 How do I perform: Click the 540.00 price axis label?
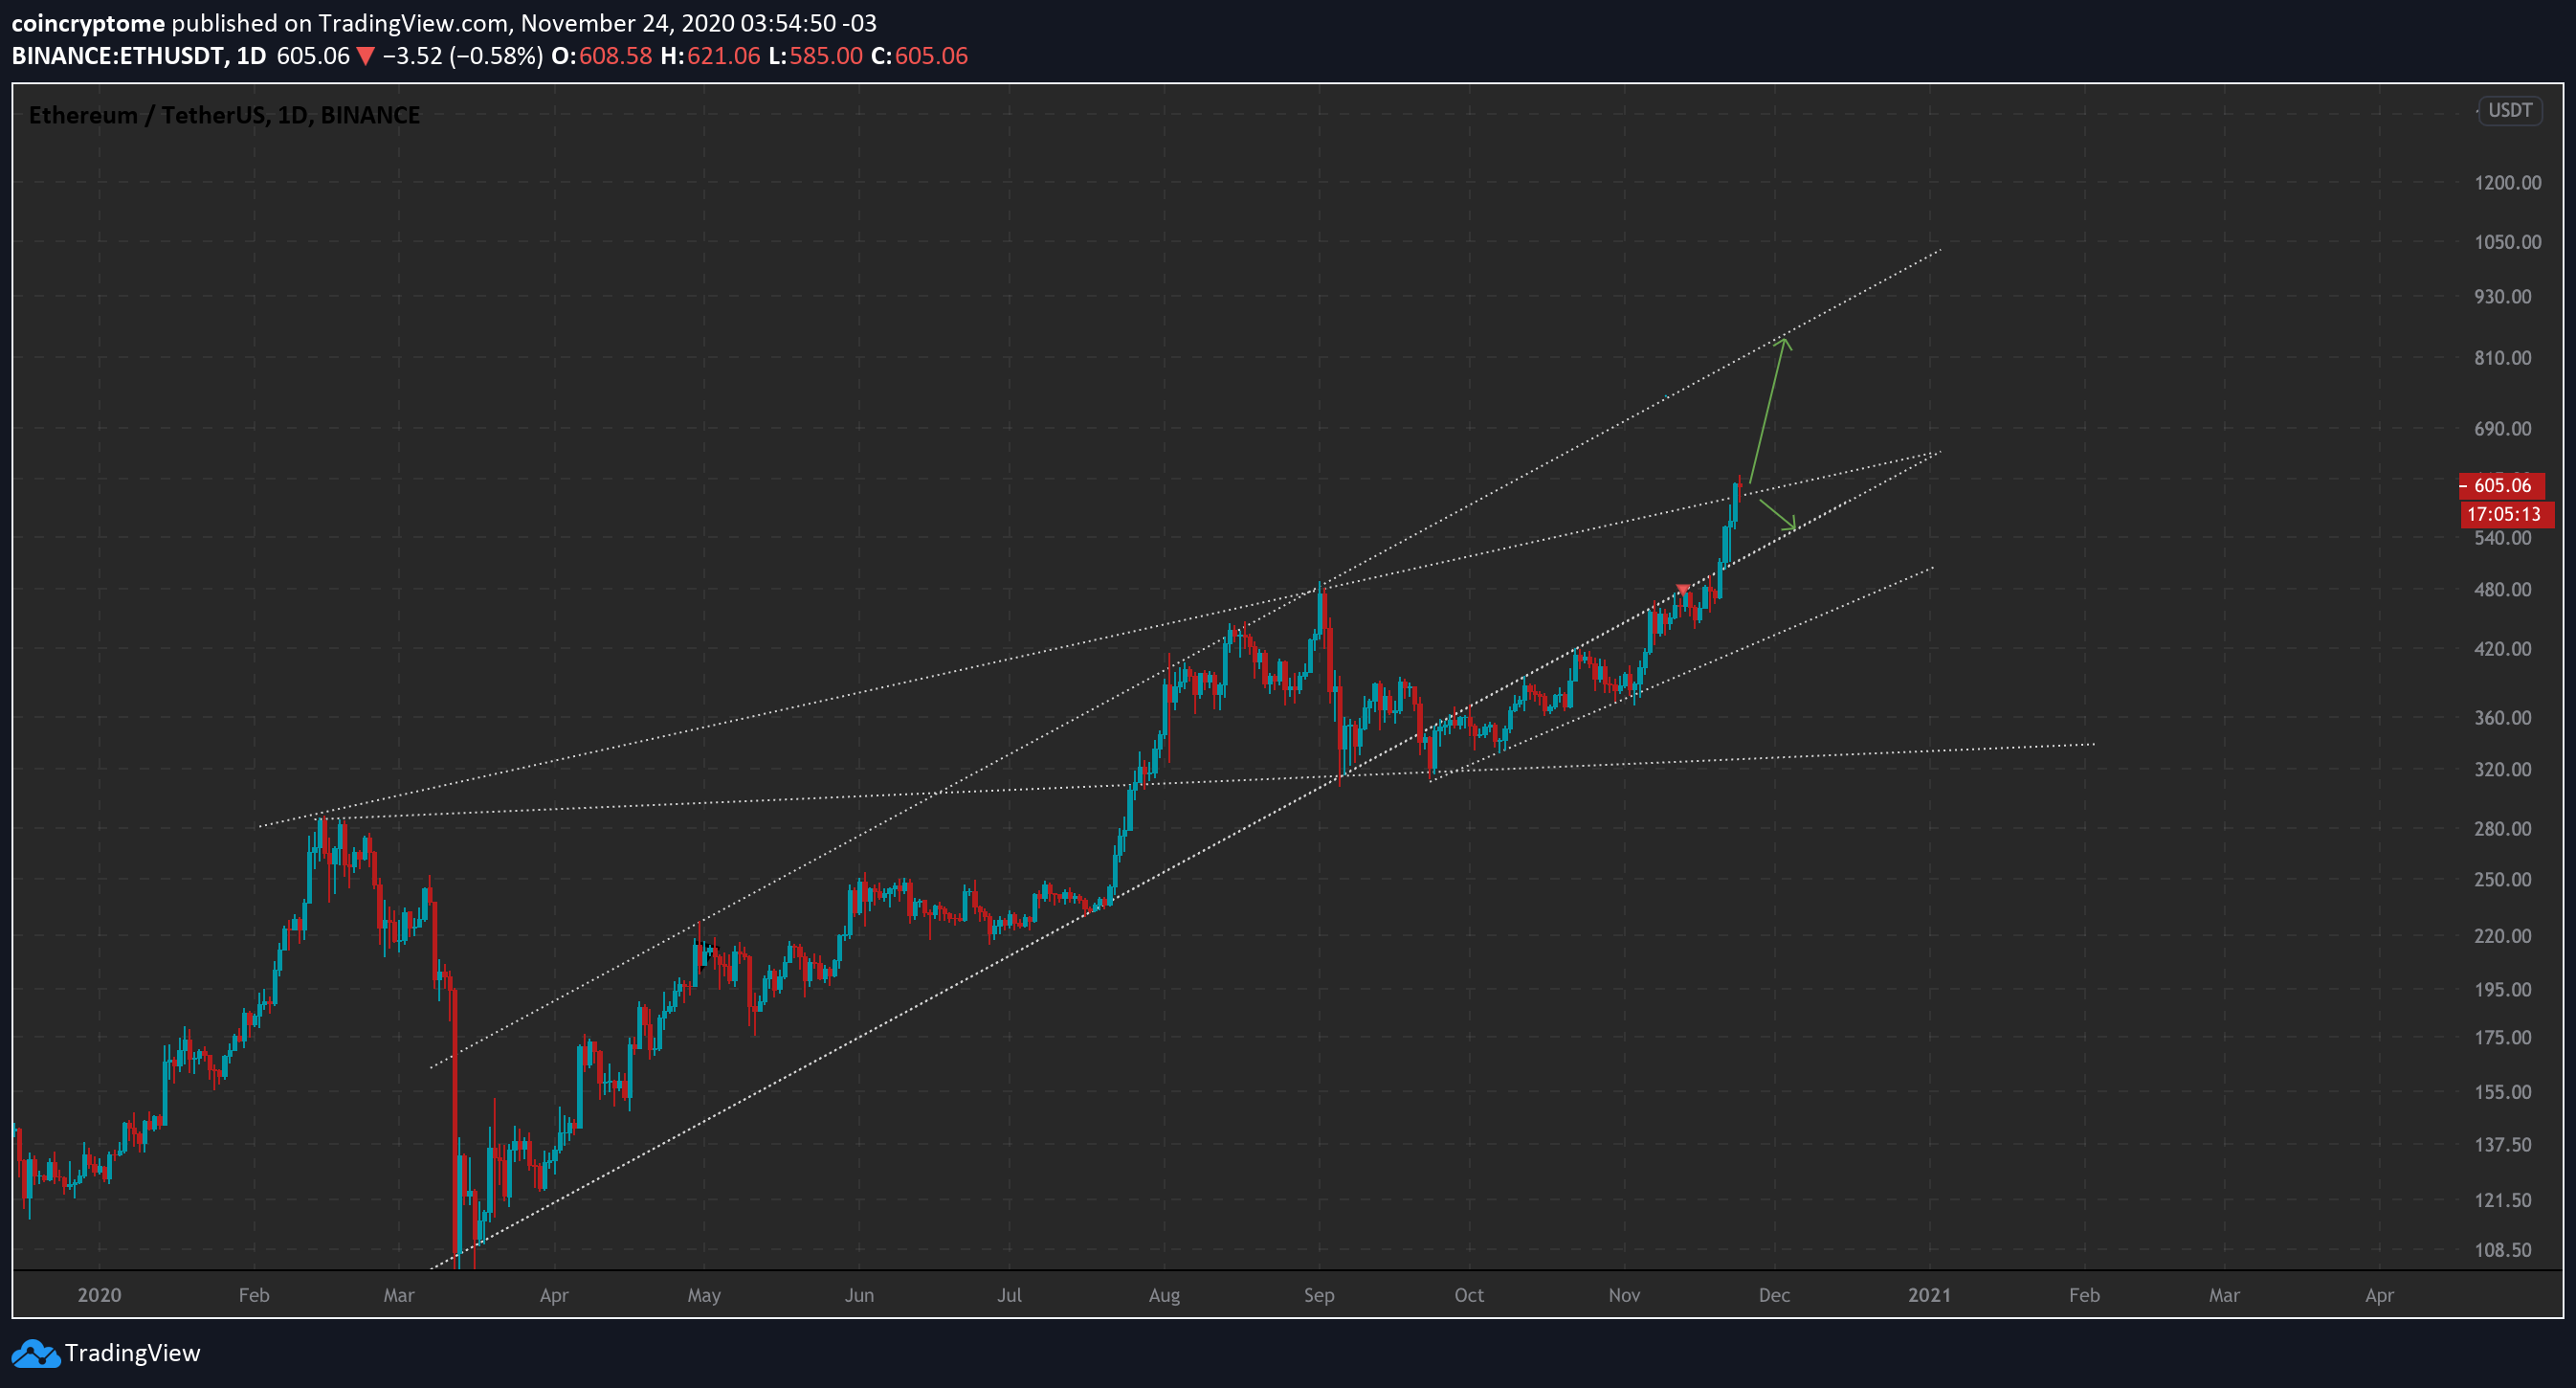pos(2503,538)
